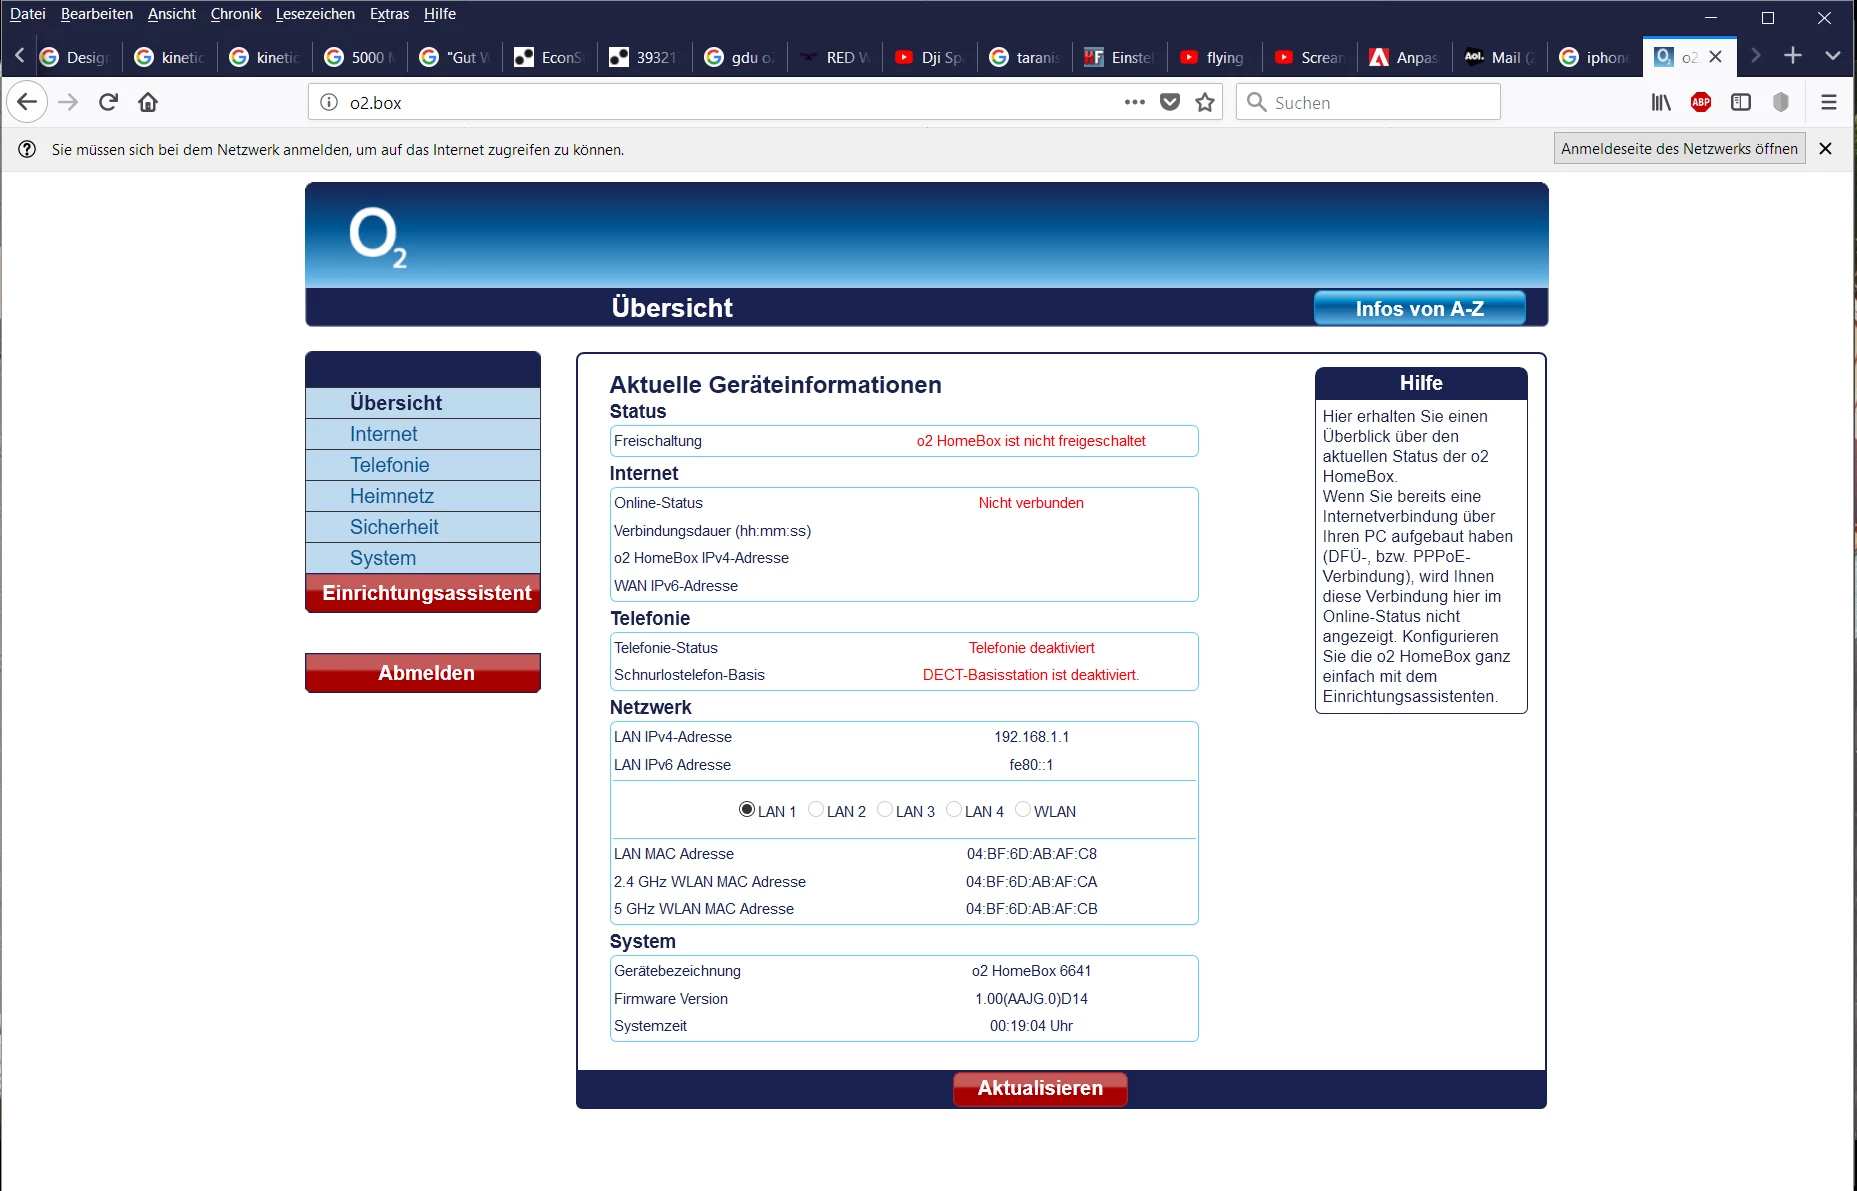Open the Bearbeiten menu

(x=97, y=14)
